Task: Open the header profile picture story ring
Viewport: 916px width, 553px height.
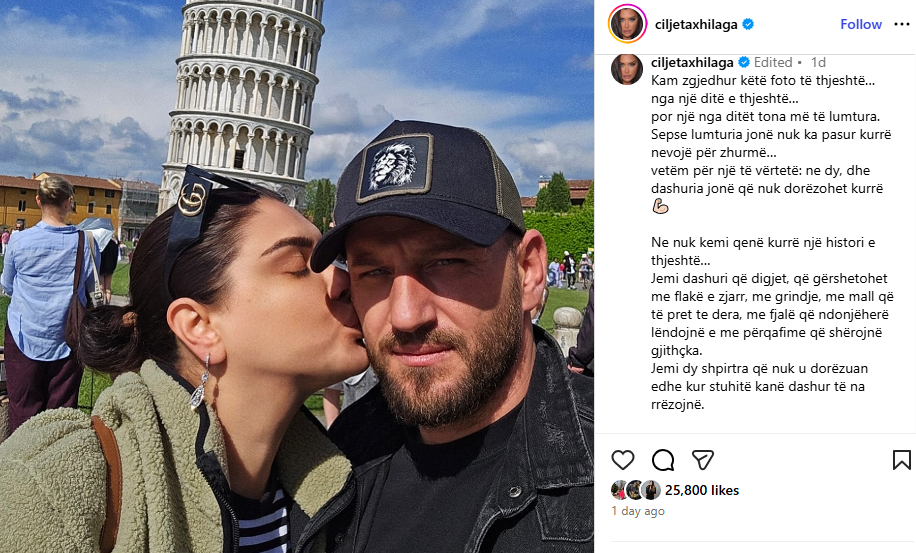Action: point(627,24)
